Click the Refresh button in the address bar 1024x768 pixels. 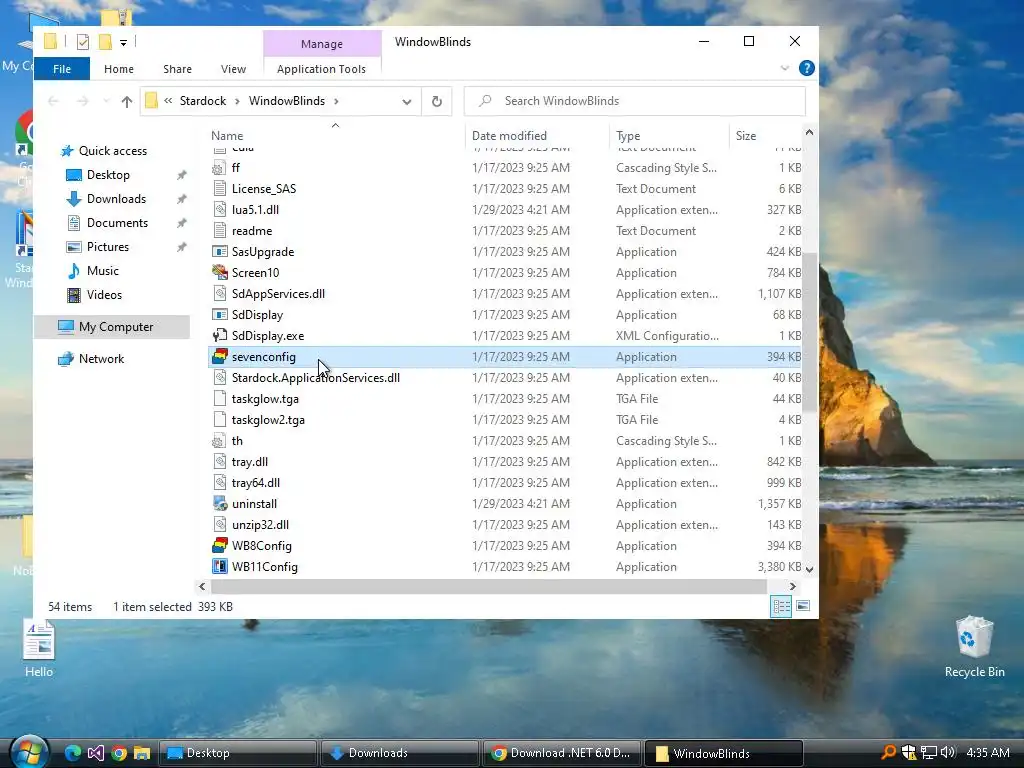pos(437,101)
